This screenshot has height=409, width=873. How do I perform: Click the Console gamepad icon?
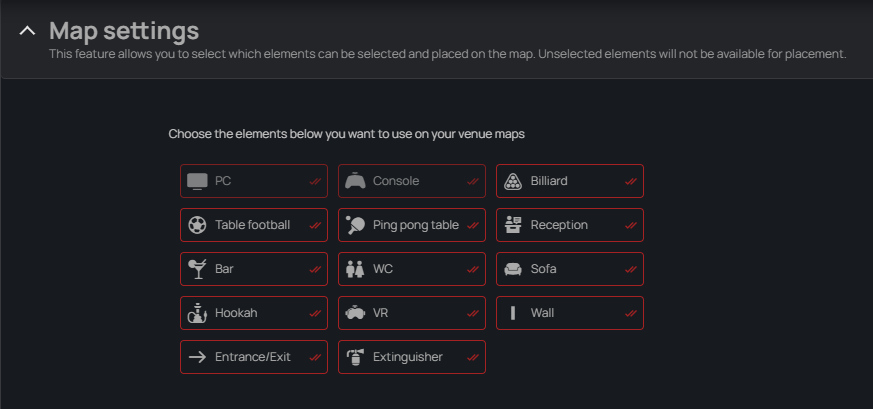(355, 181)
